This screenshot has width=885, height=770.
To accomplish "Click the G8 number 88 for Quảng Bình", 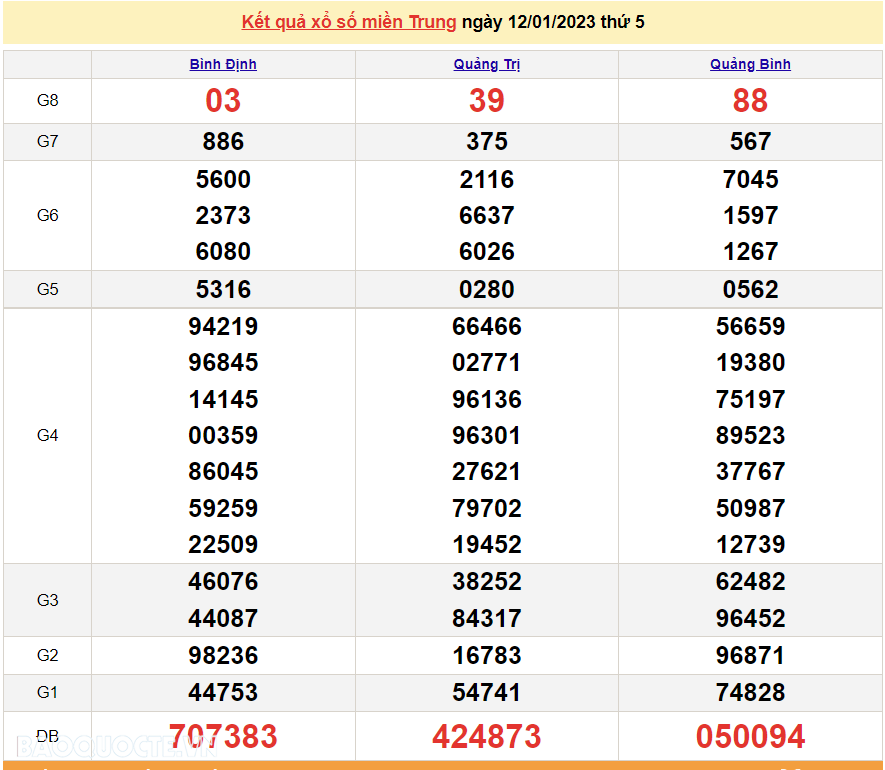I will (x=751, y=101).
